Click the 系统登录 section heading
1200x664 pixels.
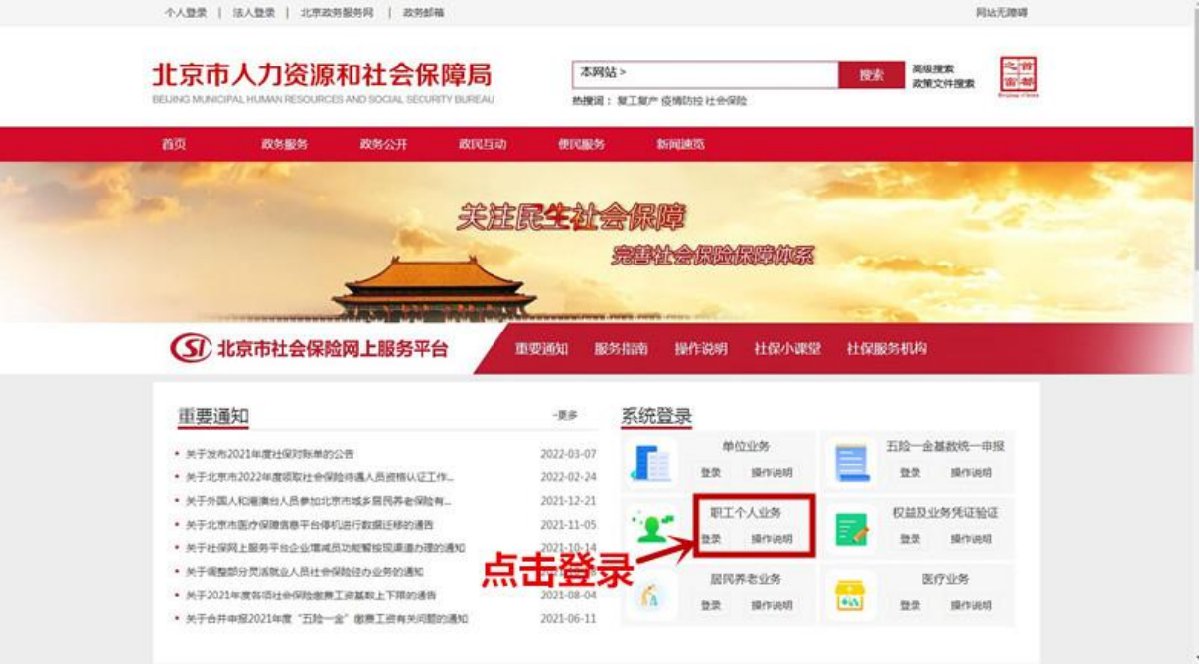[657, 416]
